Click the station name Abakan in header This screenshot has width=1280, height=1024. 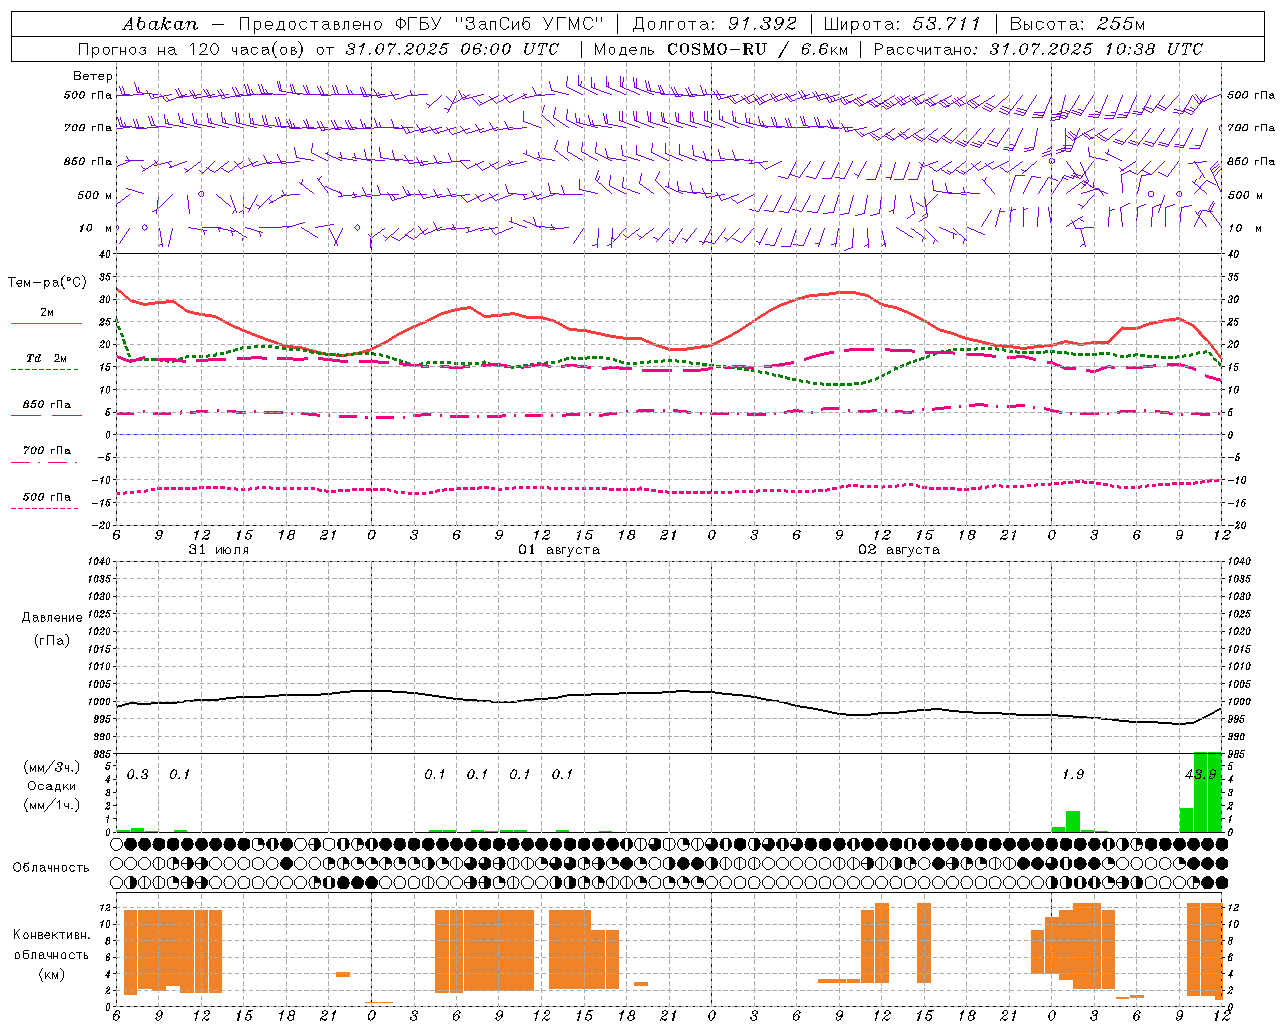[161, 24]
